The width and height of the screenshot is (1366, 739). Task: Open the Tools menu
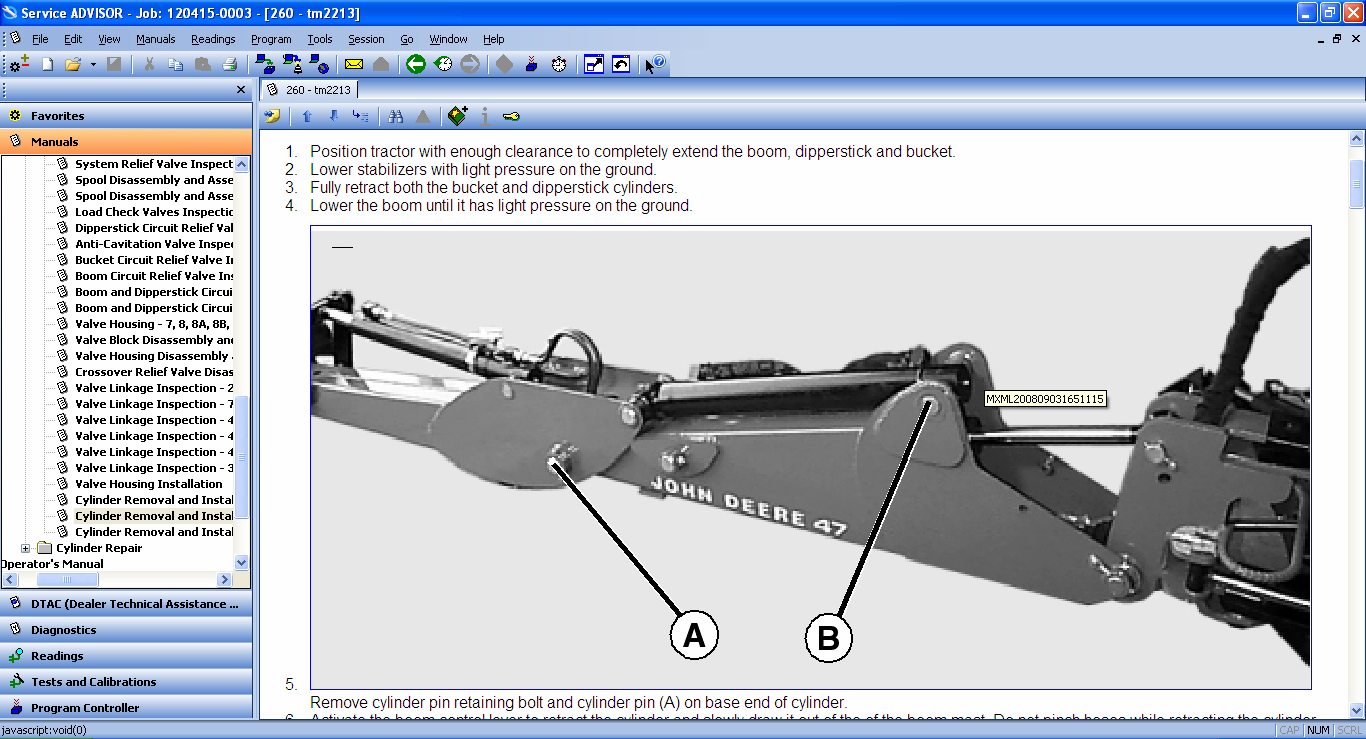tap(320, 39)
